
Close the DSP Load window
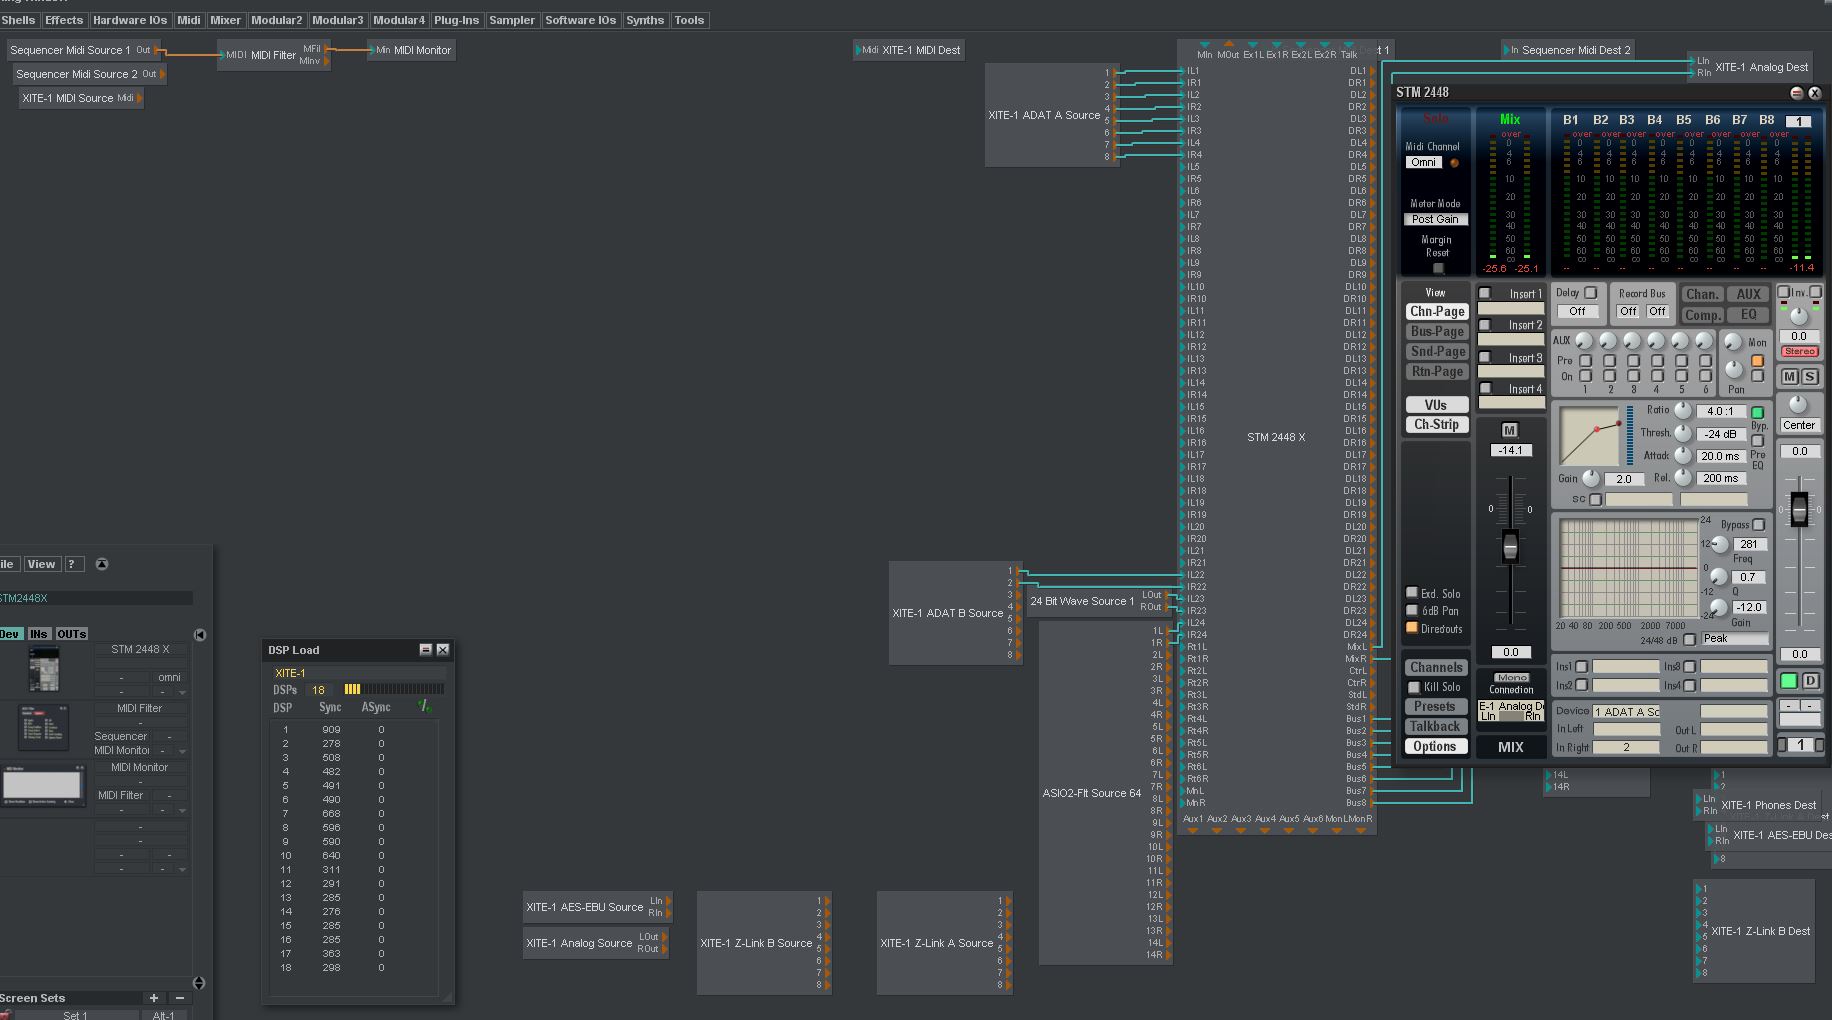[x=443, y=650]
